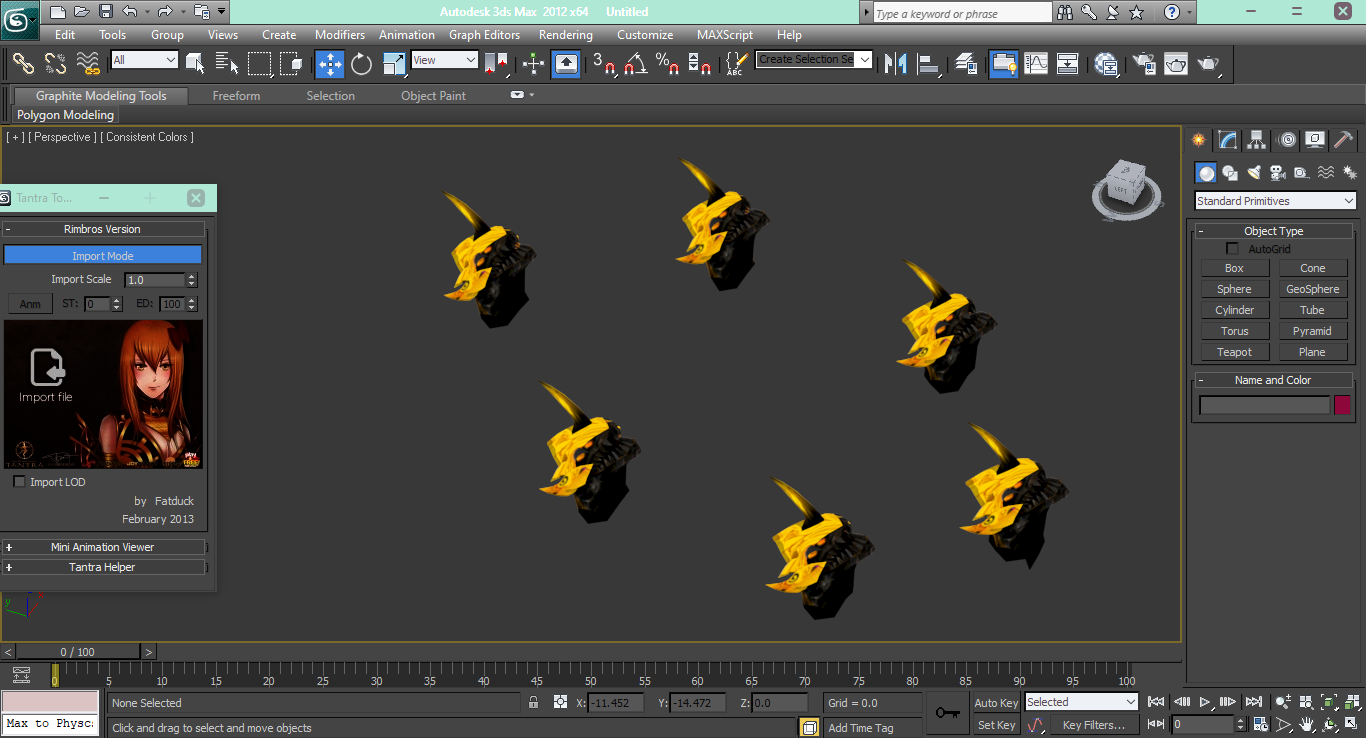Open Key Filters dialog
This screenshot has width=1366, height=738.
tap(1093, 725)
